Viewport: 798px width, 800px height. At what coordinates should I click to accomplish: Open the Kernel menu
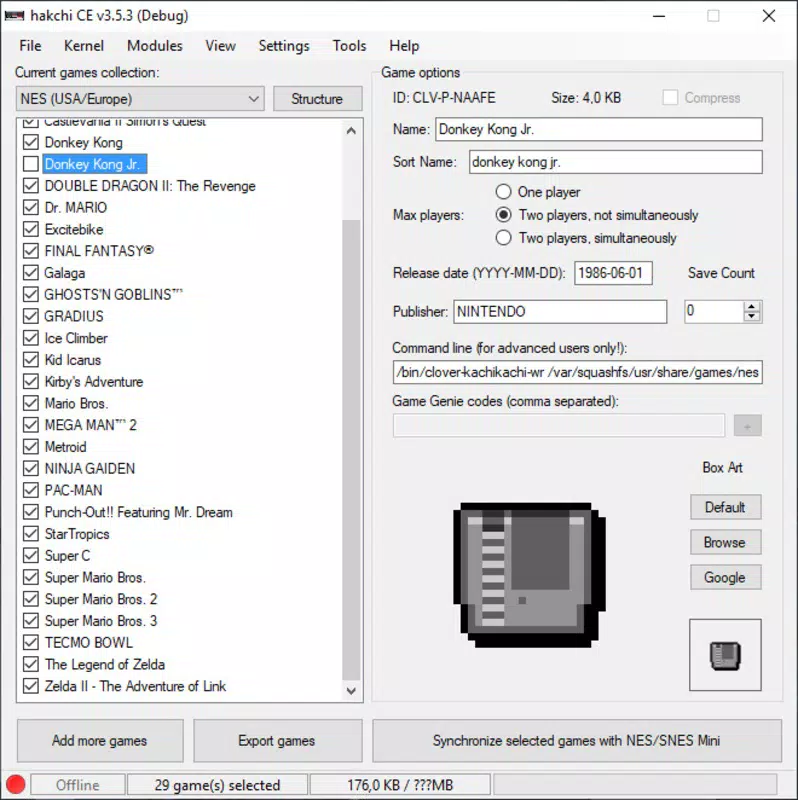point(84,46)
